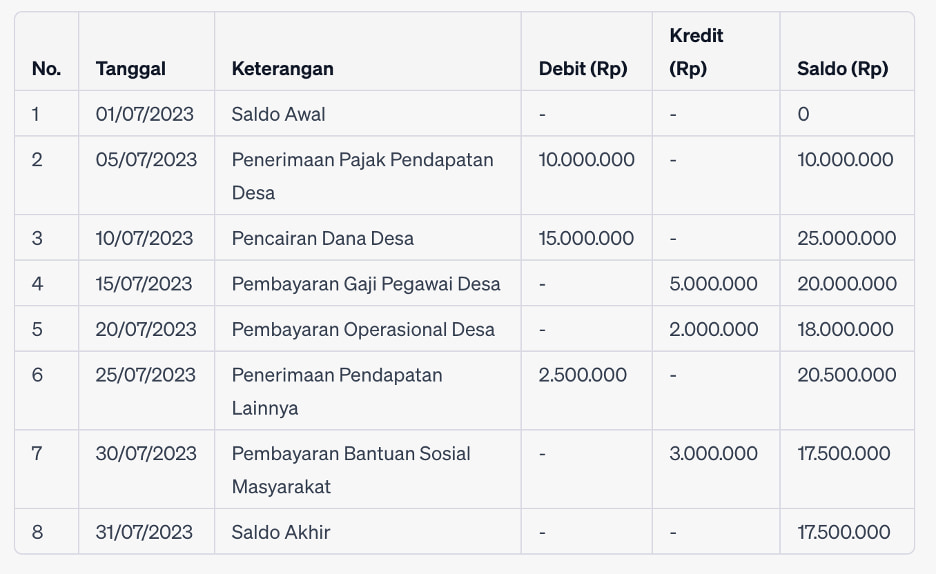
Task: Click the 15.000.000 debit amount
Action: (586, 238)
